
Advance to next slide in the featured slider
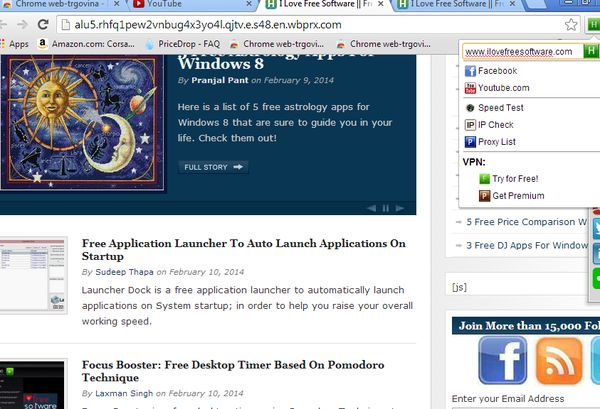pos(400,208)
